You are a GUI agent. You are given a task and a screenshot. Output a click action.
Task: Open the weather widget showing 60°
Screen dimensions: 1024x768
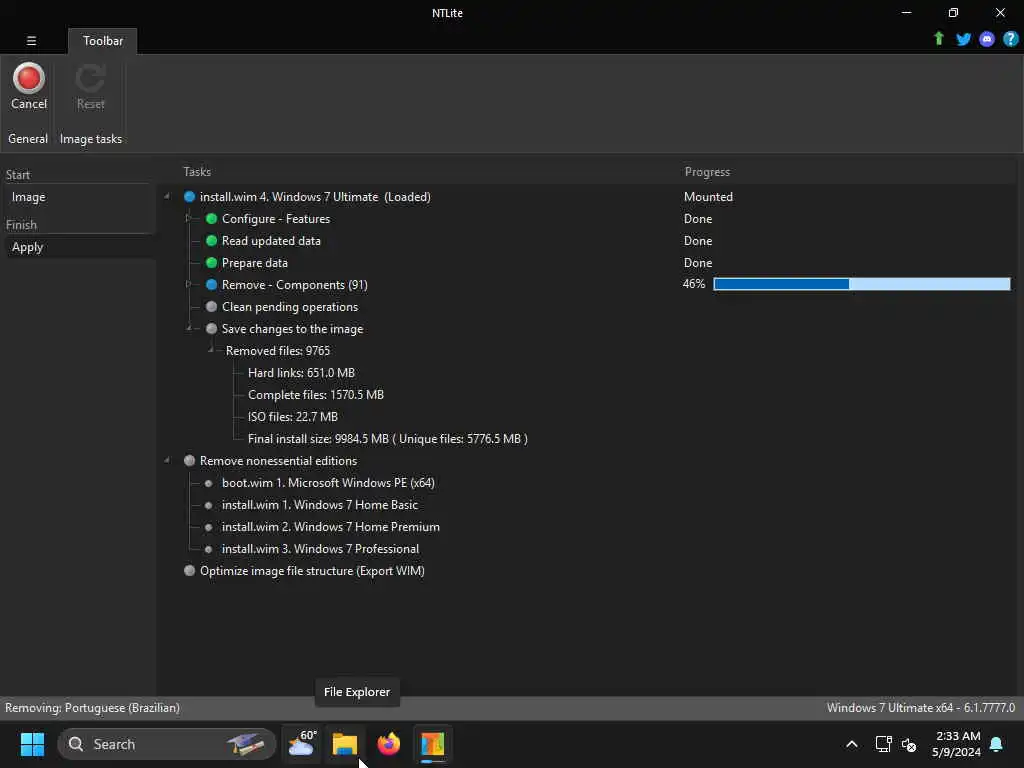pyautogui.click(x=301, y=744)
